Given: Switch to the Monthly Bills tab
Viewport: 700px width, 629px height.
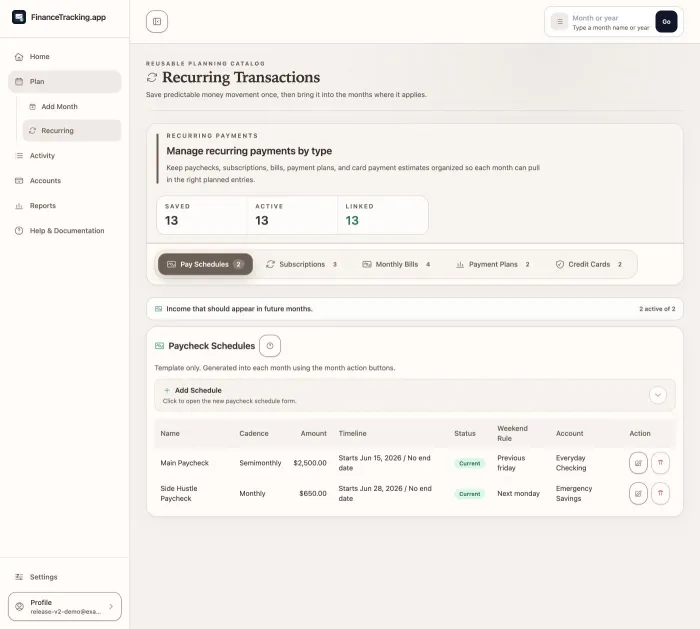Looking at the screenshot, I should point(396,264).
